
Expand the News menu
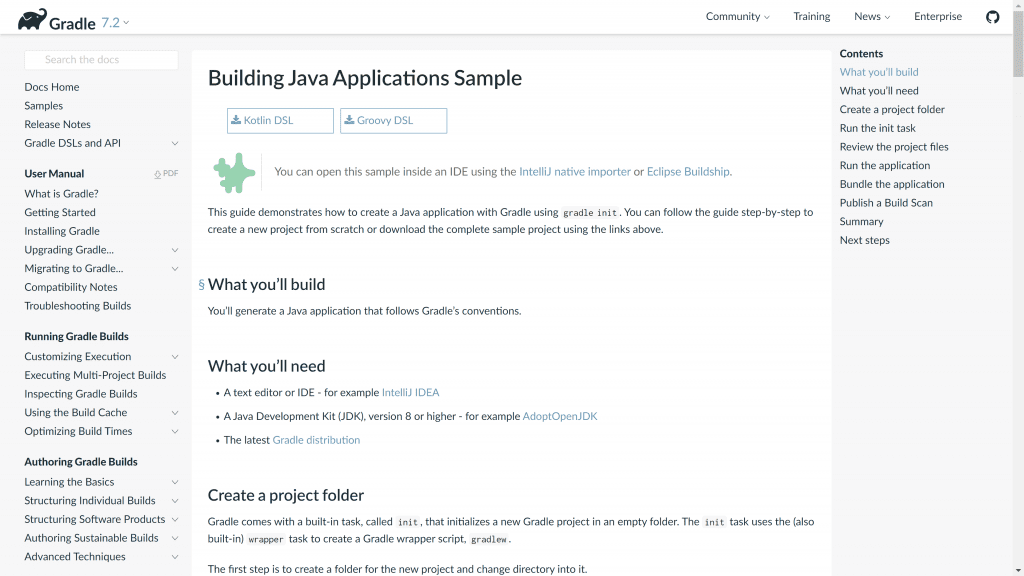pos(871,17)
